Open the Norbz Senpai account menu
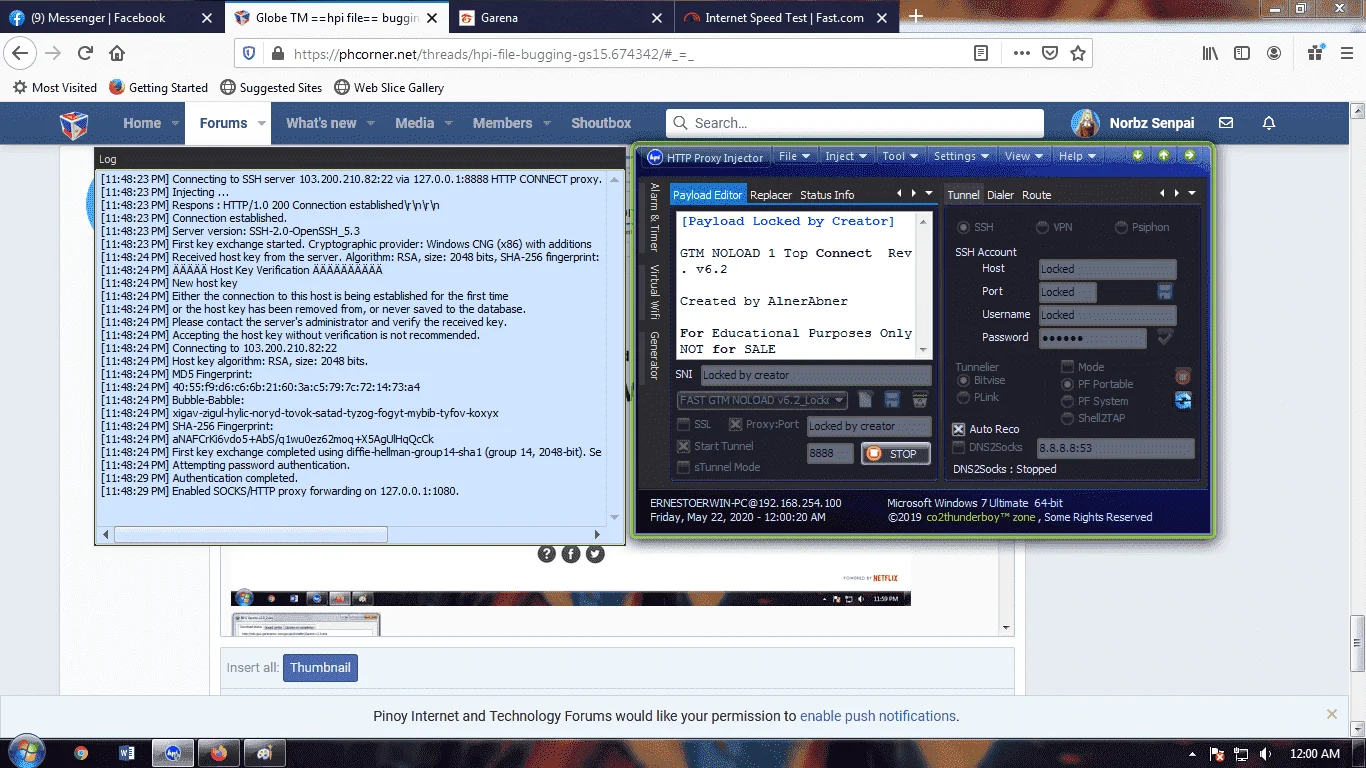 click(1133, 123)
